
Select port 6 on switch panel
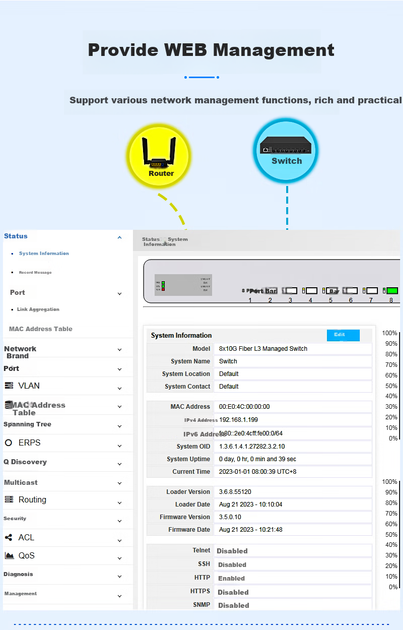(350, 290)
